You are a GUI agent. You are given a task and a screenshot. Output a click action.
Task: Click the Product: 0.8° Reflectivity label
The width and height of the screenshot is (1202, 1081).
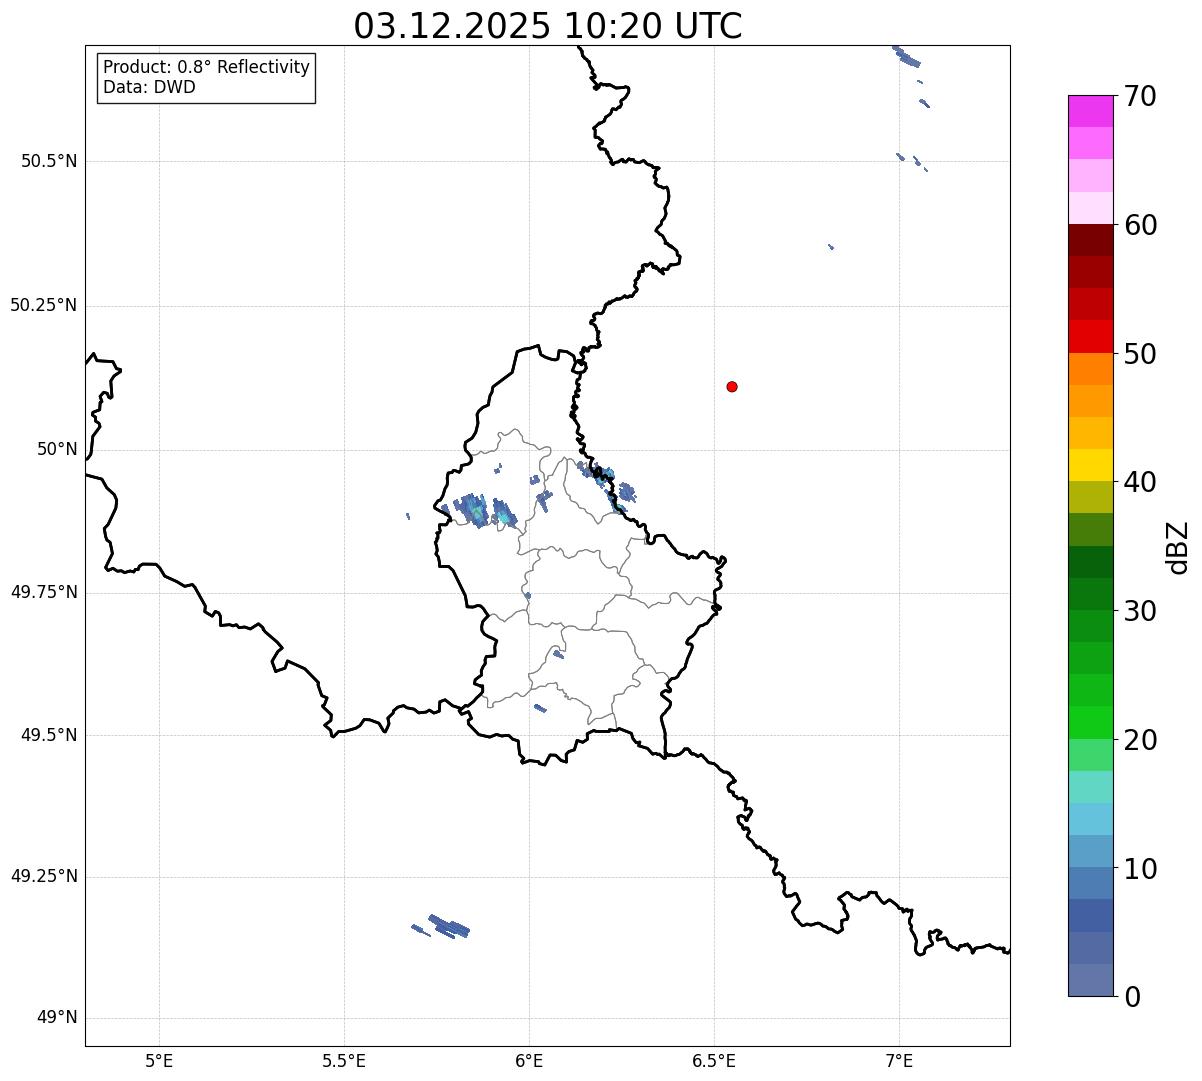(207, 67)
